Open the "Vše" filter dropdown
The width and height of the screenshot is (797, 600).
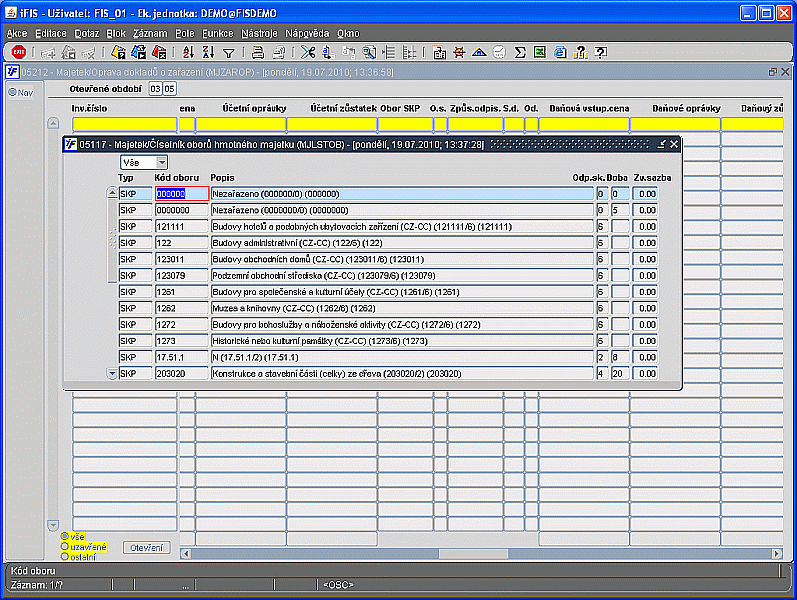point(161,162)
